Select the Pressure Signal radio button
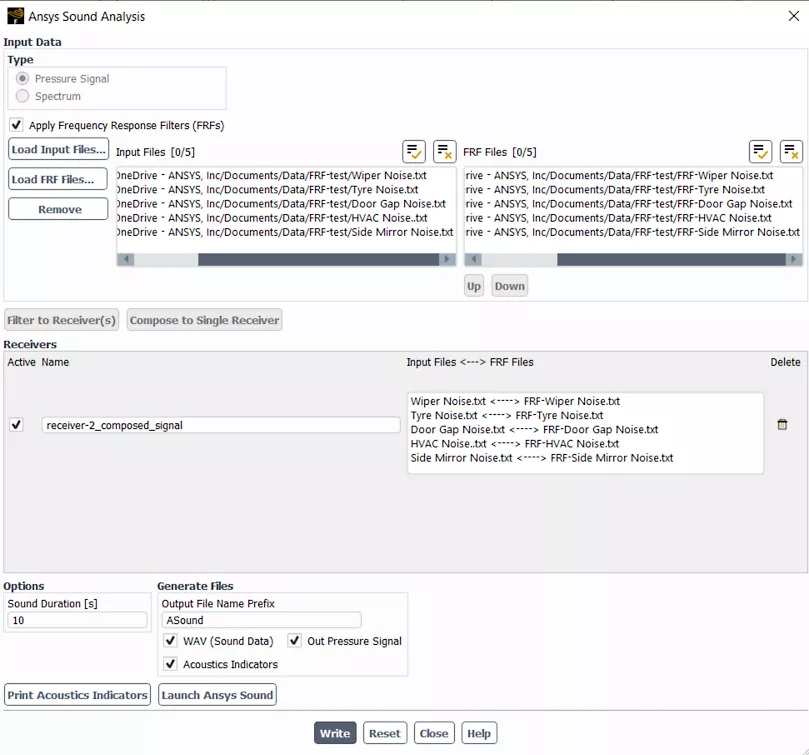The image size is (809, 755). [22, 78]
